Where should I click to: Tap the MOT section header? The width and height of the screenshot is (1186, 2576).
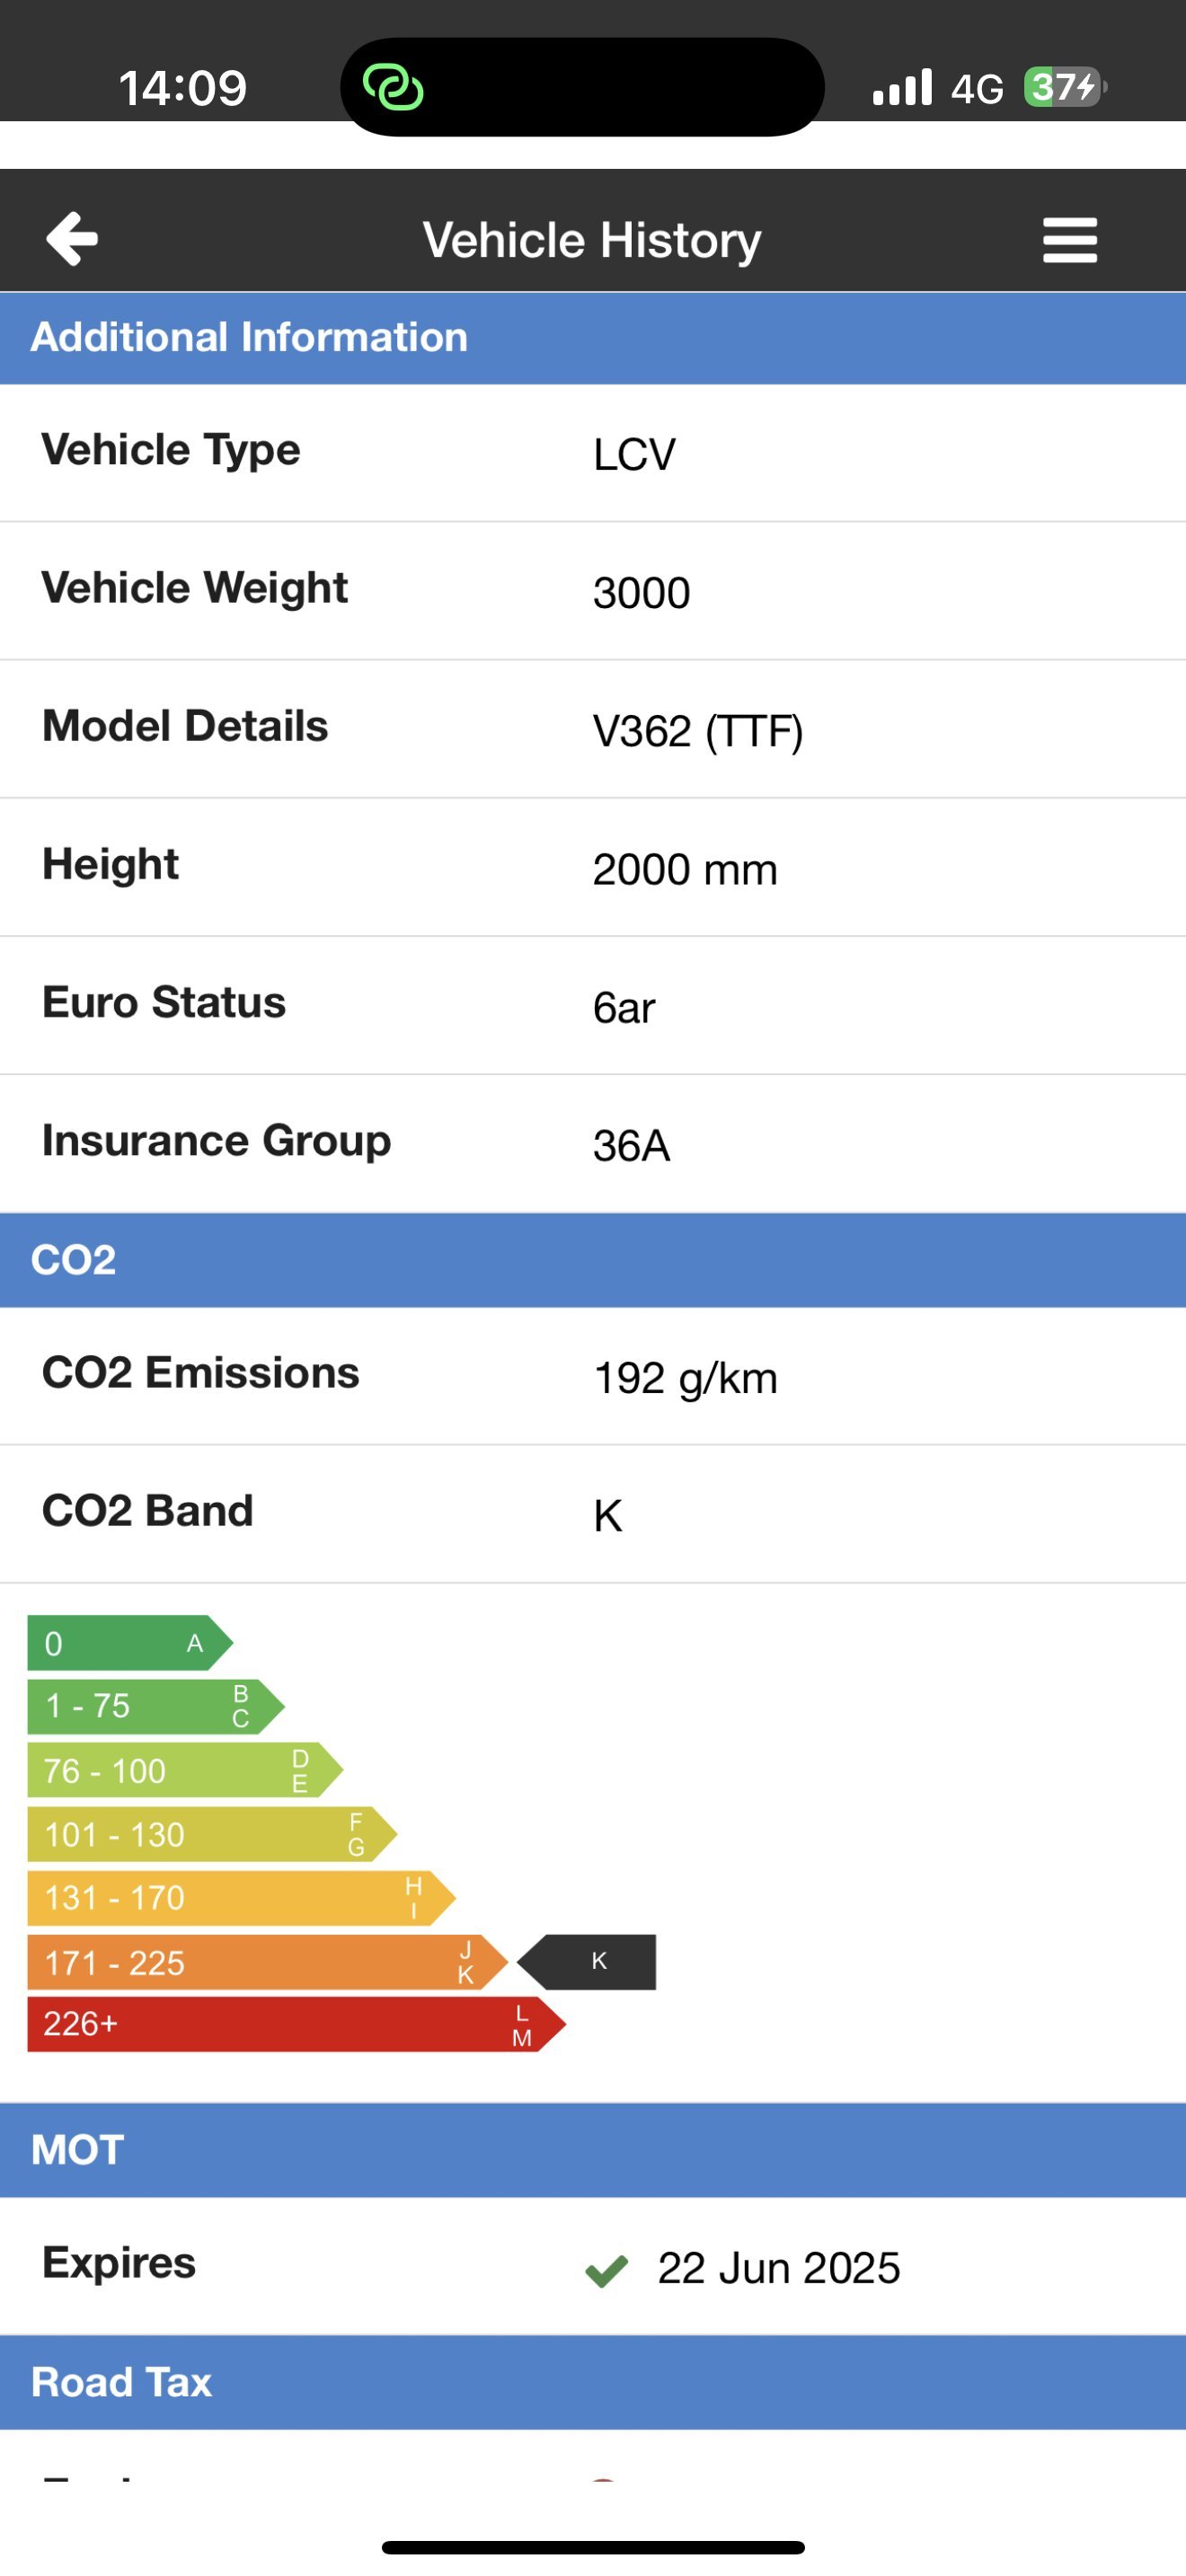coord(593,2150)
